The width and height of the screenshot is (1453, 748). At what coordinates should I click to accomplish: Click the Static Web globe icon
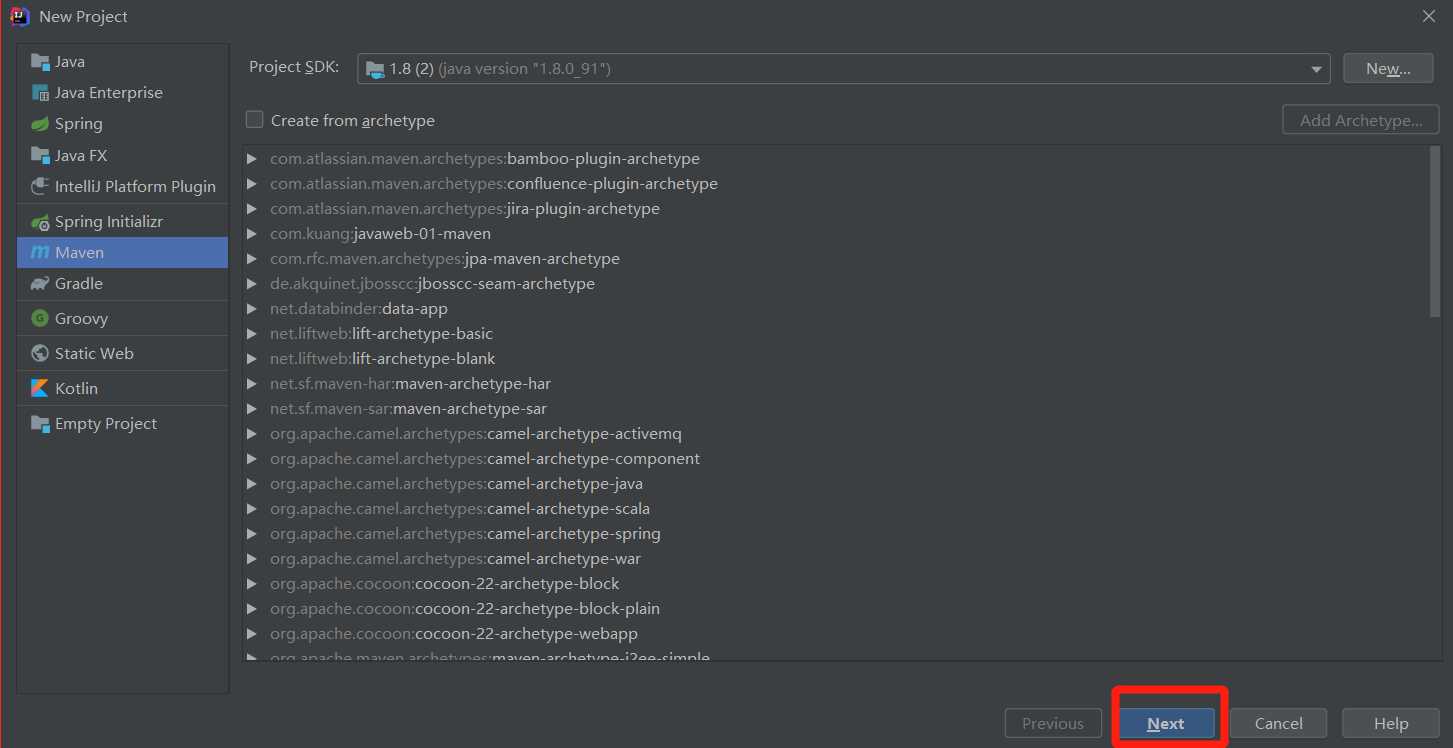[40, 353]
